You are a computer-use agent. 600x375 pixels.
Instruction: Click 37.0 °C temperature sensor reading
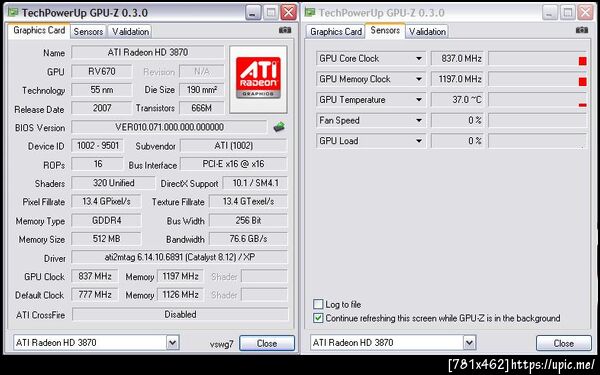coord(458,100)
